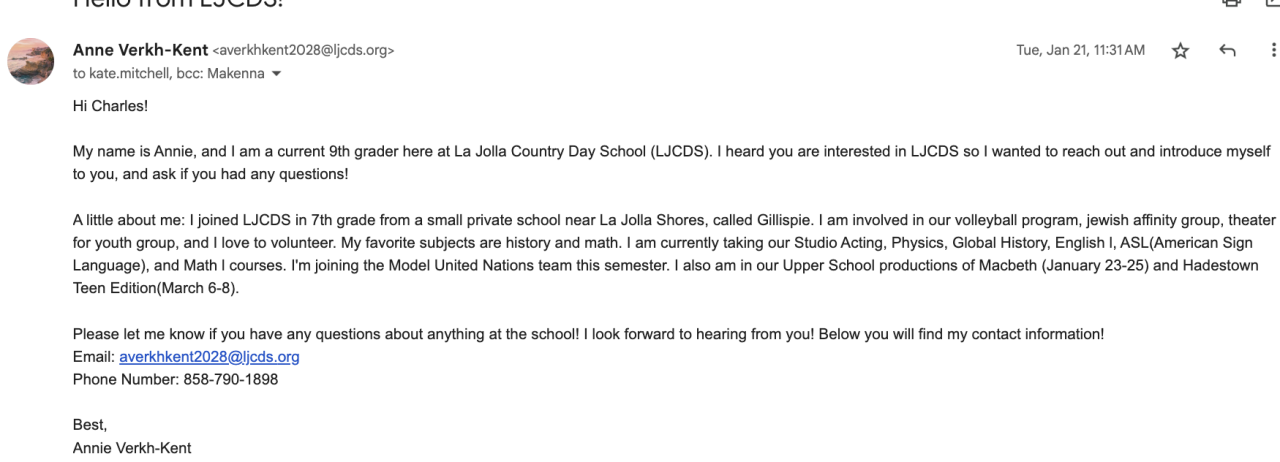Click the phone number 858-790-1898

pos(230,380)
